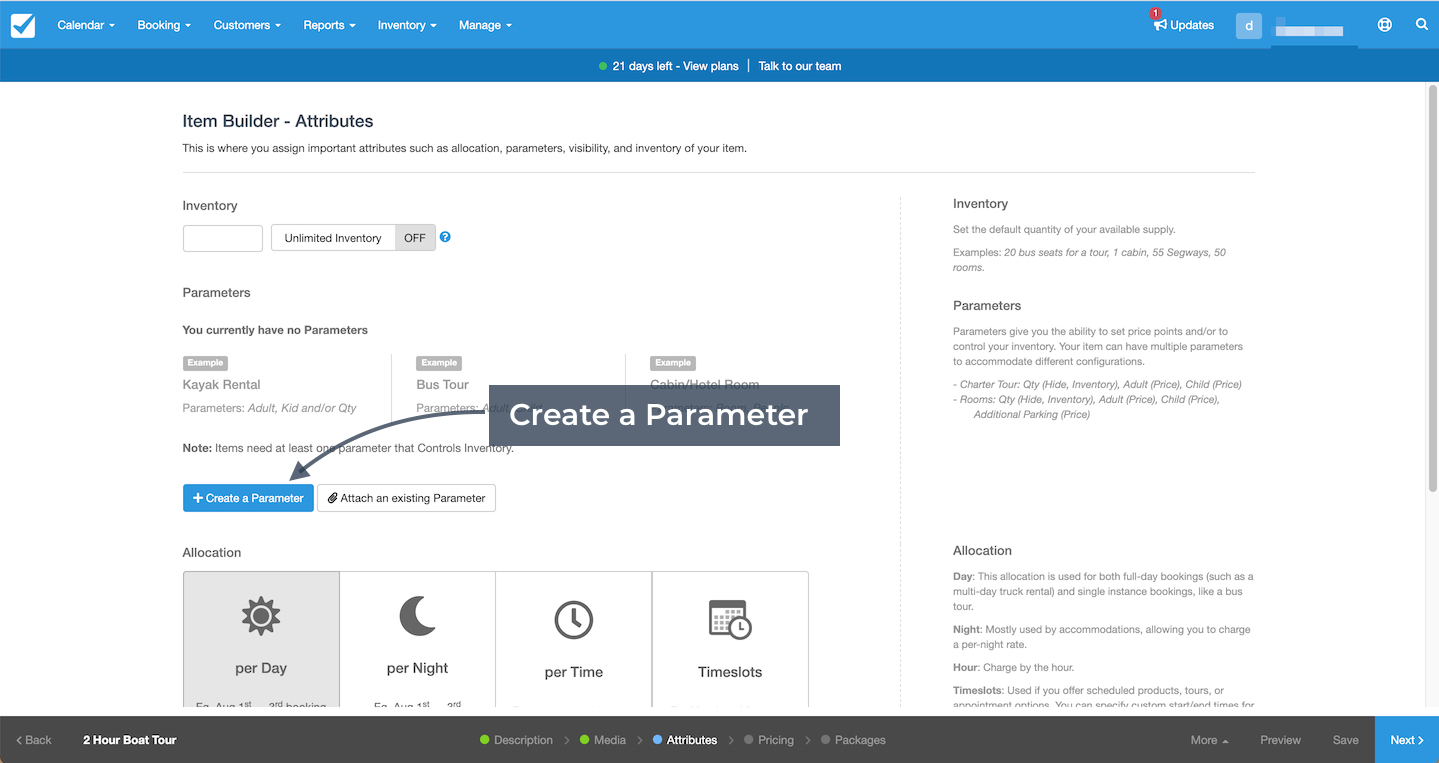The height and width of the screenshot is (763, 1439).
Task: Click Save in the footer
Action: pos(1345,740)
